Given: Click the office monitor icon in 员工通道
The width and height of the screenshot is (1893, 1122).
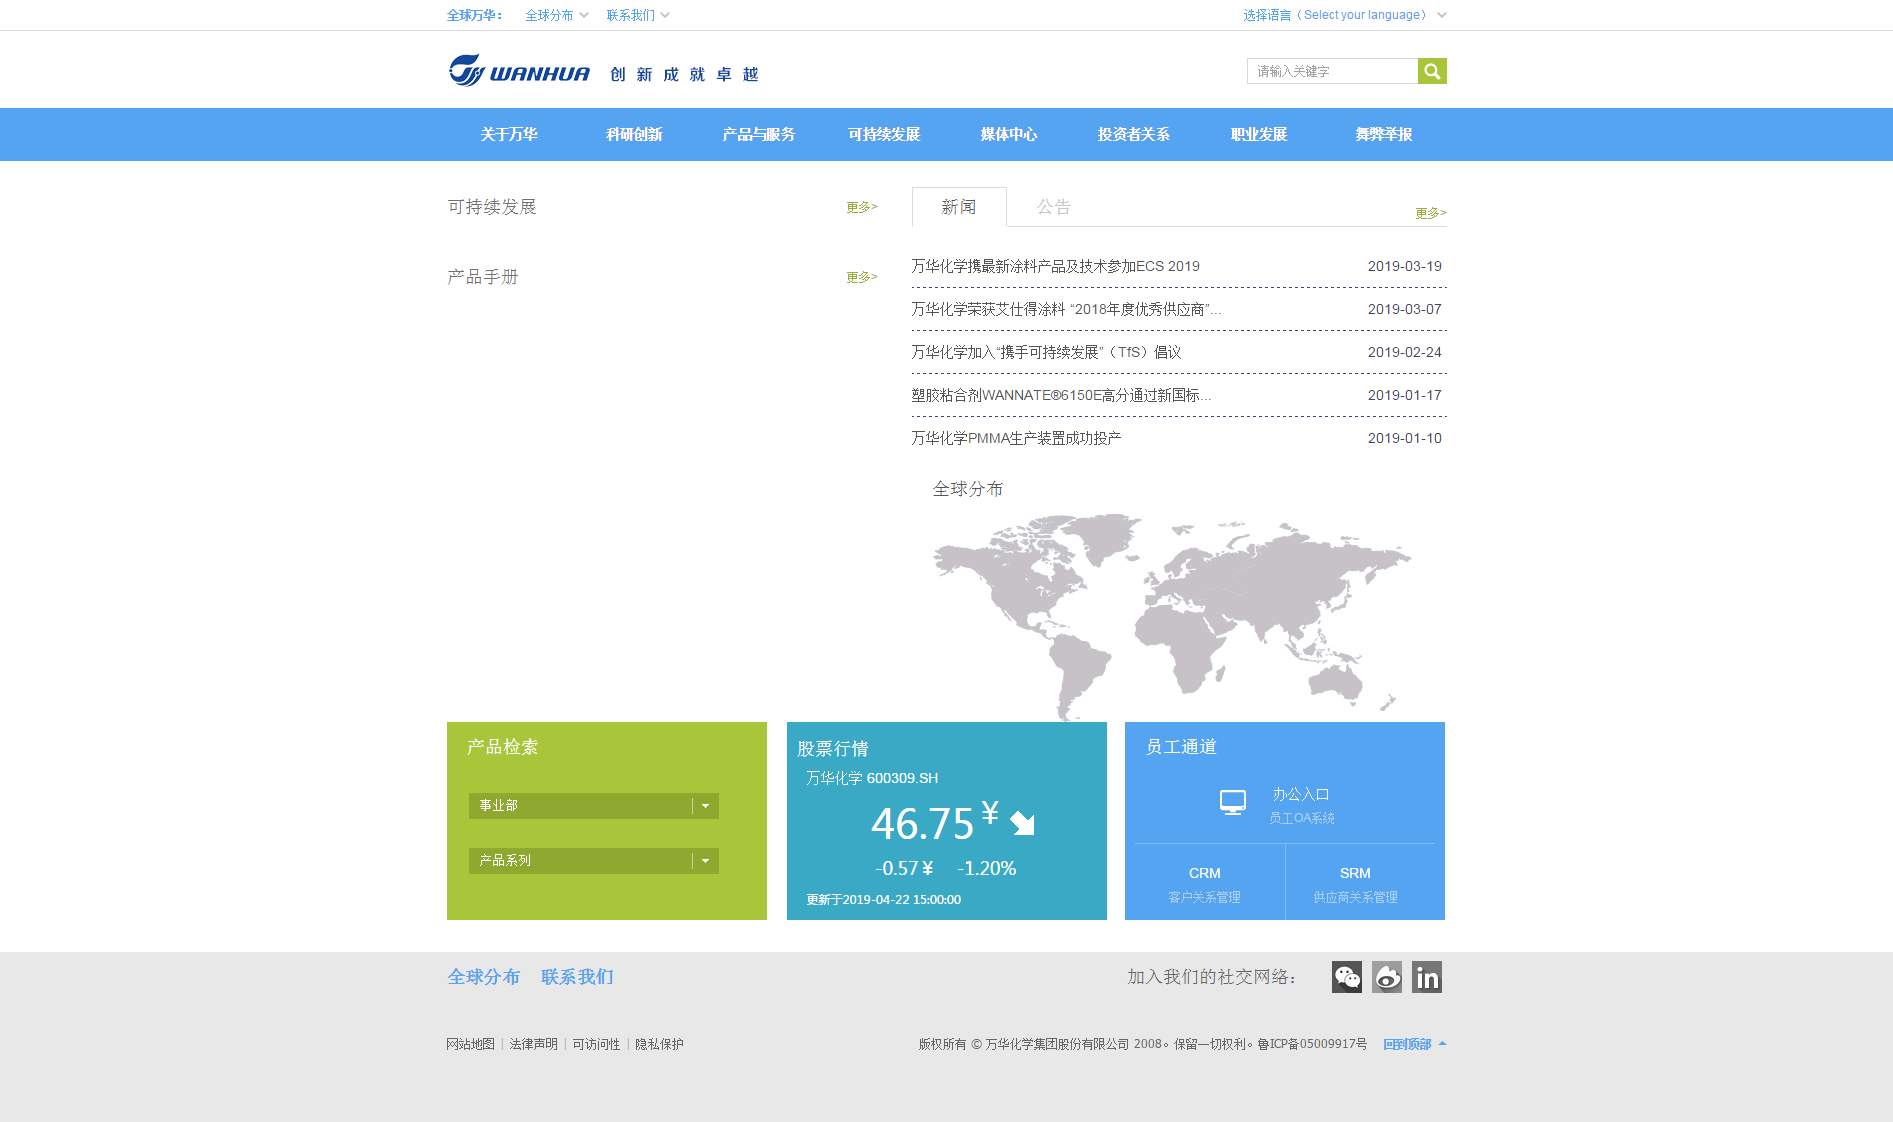Looking at the screenshot, I should 1233,803.
